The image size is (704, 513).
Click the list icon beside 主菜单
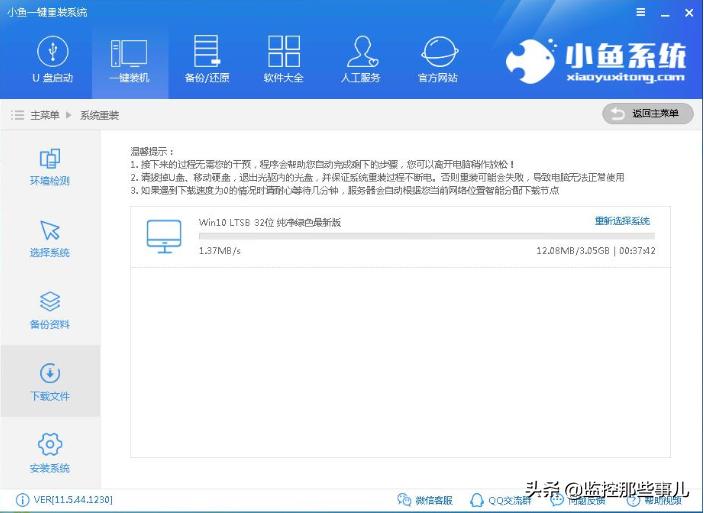tap(18, 115)
